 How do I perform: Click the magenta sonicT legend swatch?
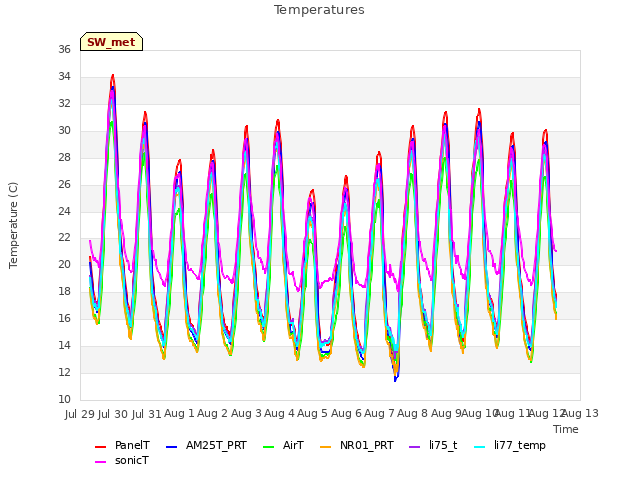click(x=100, y=462)
